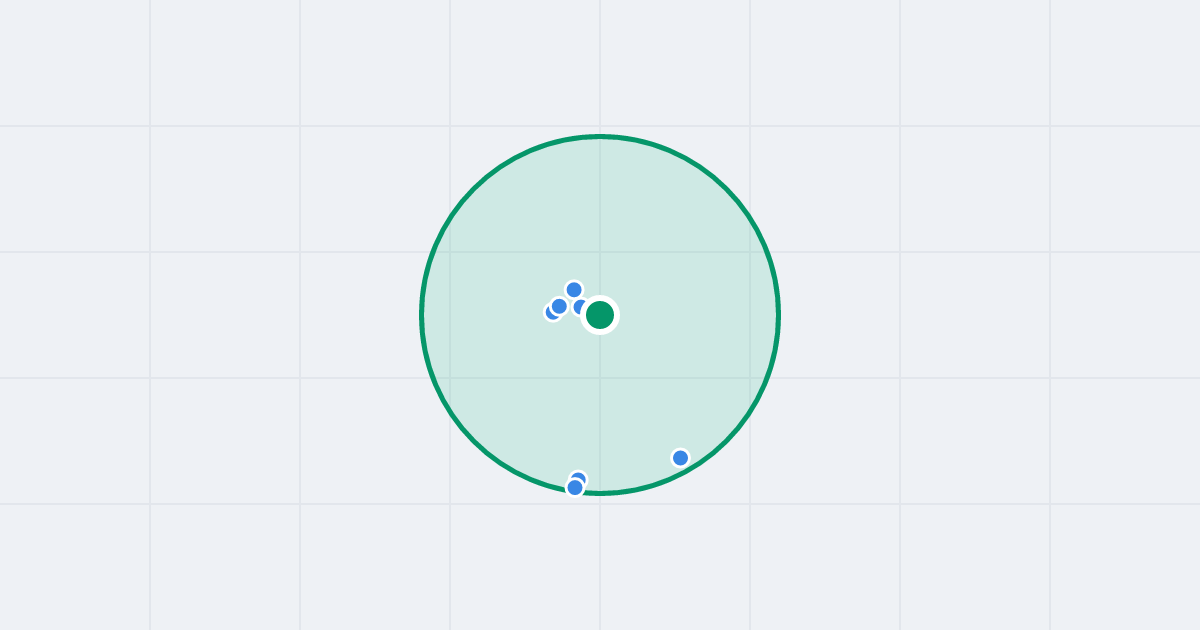Select the isolated blue dot near the lower-right circle edge

(680, 458)
